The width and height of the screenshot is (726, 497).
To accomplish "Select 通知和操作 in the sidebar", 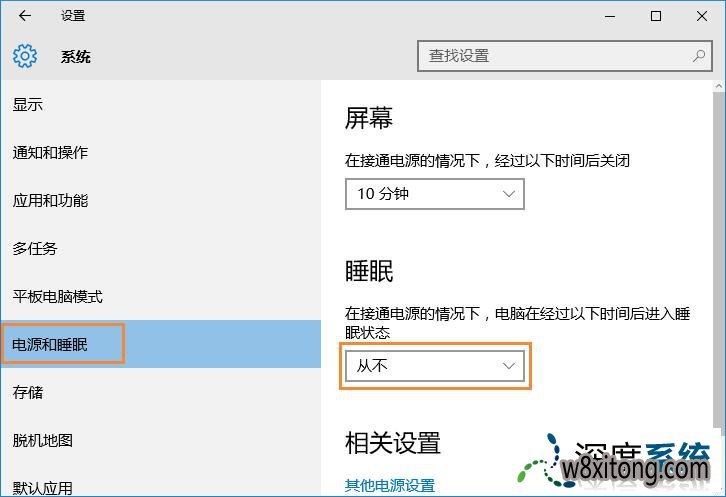I will [50, 153].
